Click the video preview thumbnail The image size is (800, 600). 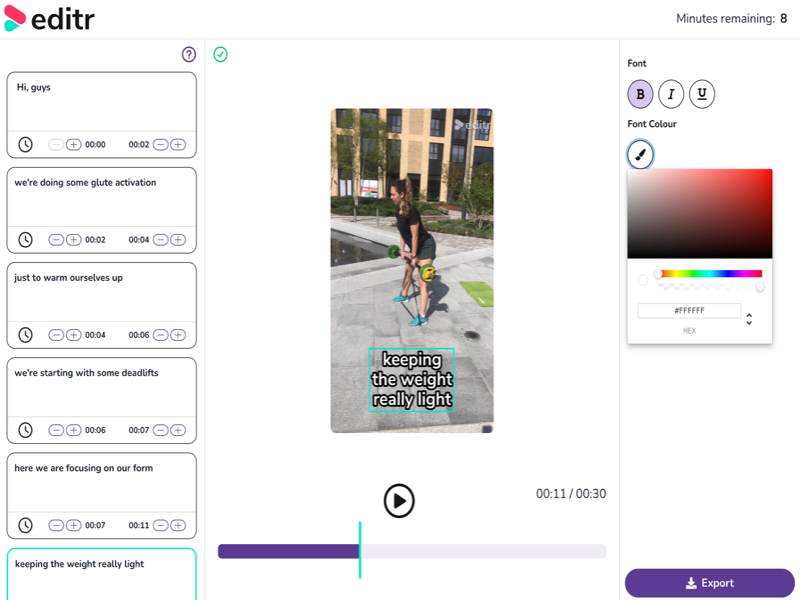pyautogui.click(x=412, y=270)
